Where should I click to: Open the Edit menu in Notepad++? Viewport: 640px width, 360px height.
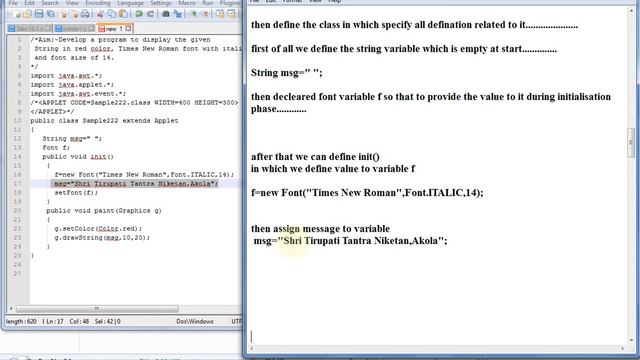click(x=29, y=3)
